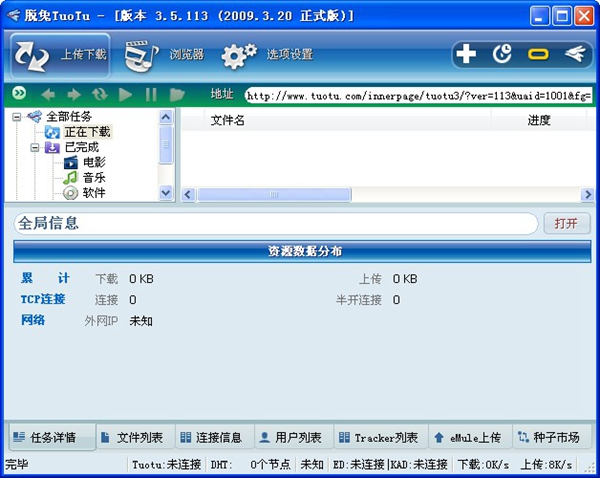Image resolution: width=600 pixels, height=478 pixels.
Task: Switch to the Tracker列表 tab
Action: click(x=378, y=437)
